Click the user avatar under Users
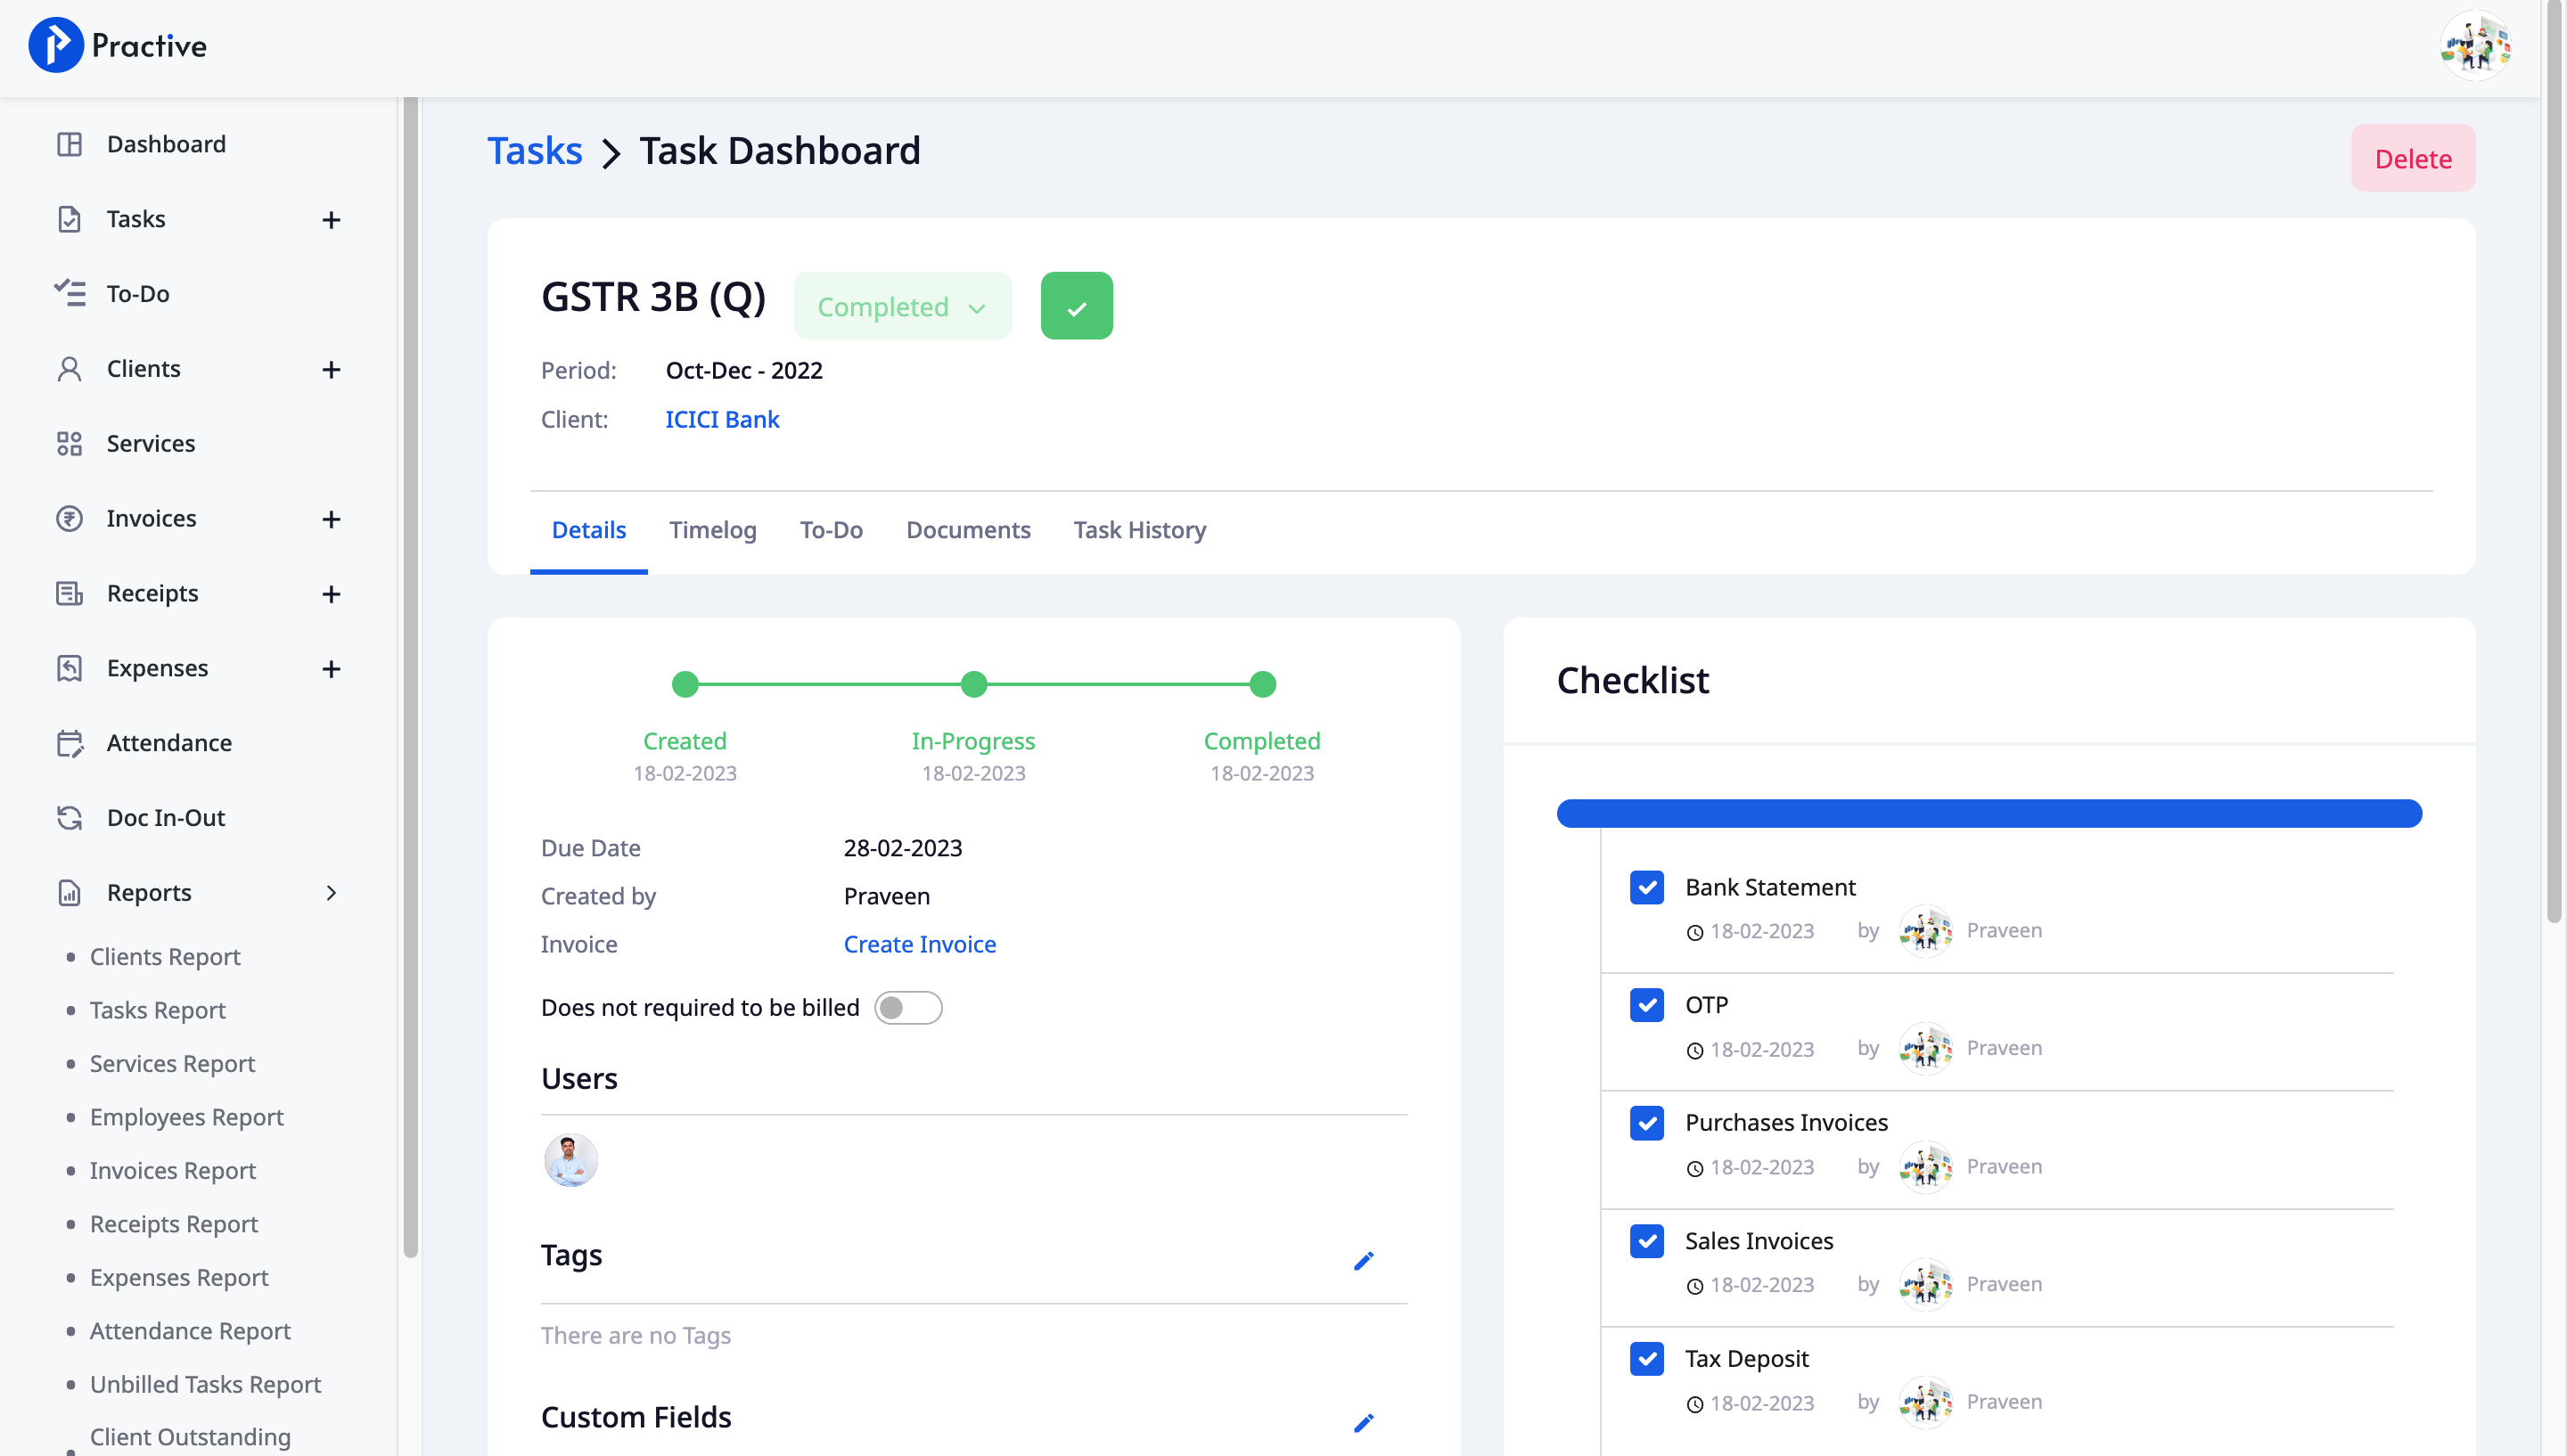The image size is (2567, 1456). 570,1160
